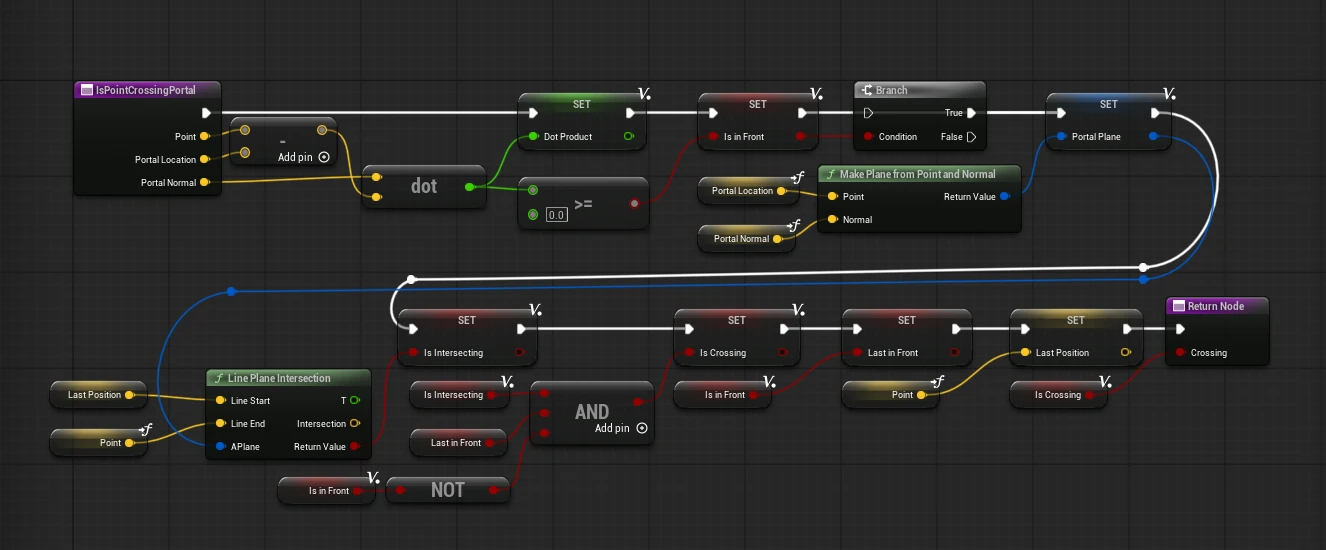Select Line Plane Intersection node title
The width and height of the screenshot is (1326, 550).
[279, 378]
